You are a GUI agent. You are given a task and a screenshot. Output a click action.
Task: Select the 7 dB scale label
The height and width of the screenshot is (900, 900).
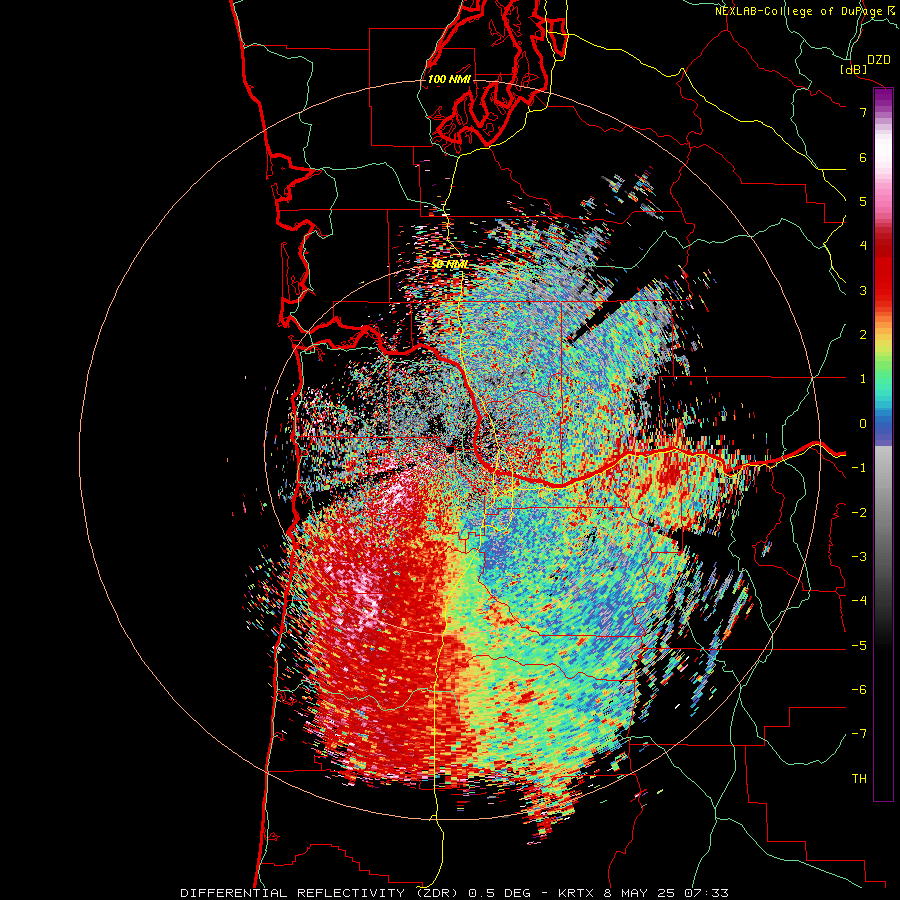pyautogui.click(x=863, y=112)
